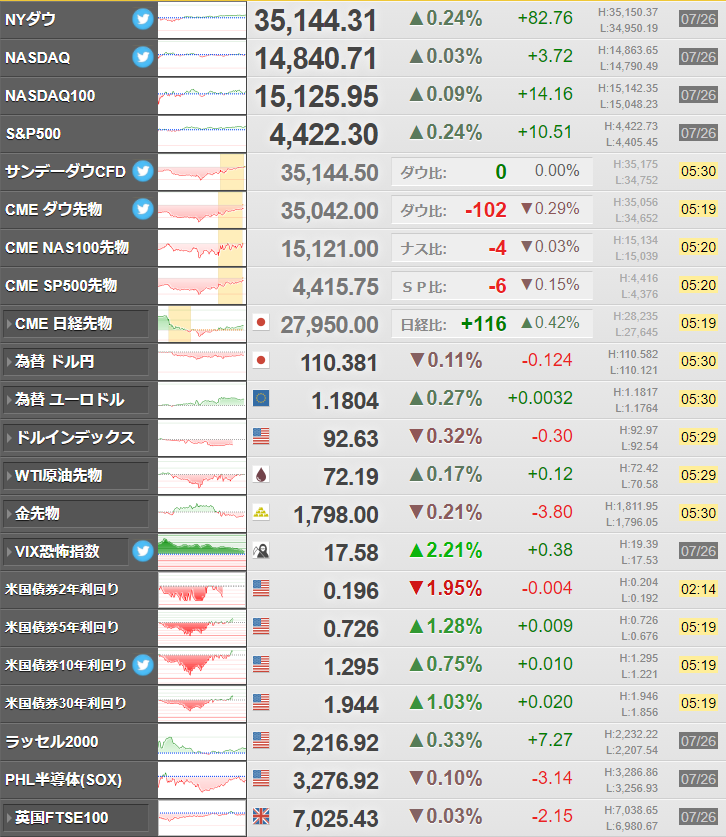Click the Japan flag in 為替 ドル円 row
726x837 pixels.
261,360
